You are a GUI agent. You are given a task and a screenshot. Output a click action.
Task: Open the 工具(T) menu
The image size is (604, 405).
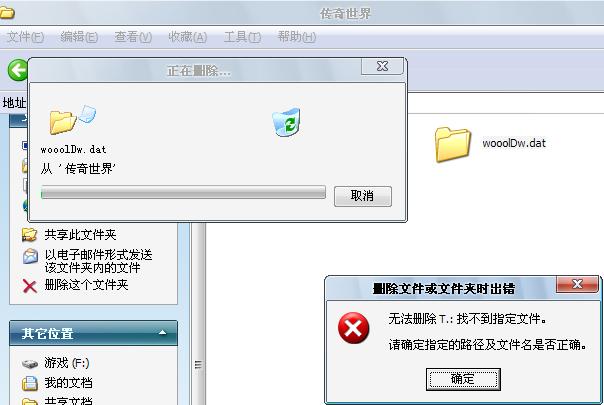[243, 37]
